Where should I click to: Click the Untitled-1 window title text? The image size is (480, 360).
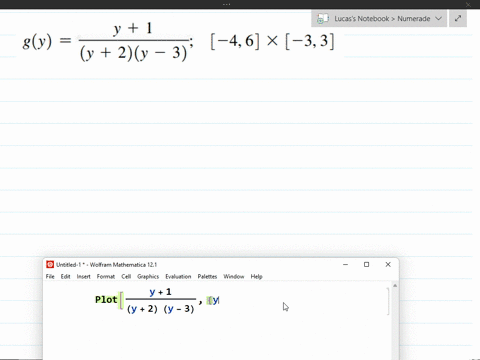(x=106, y=265)
